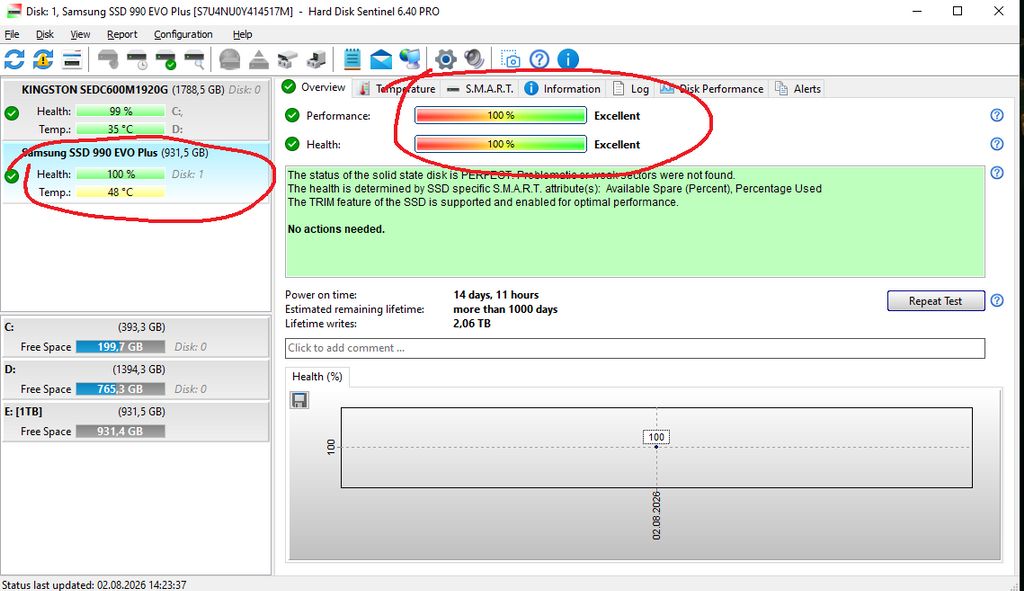Click the 'more than 1000 days' lifetime value

click(505, 310)
